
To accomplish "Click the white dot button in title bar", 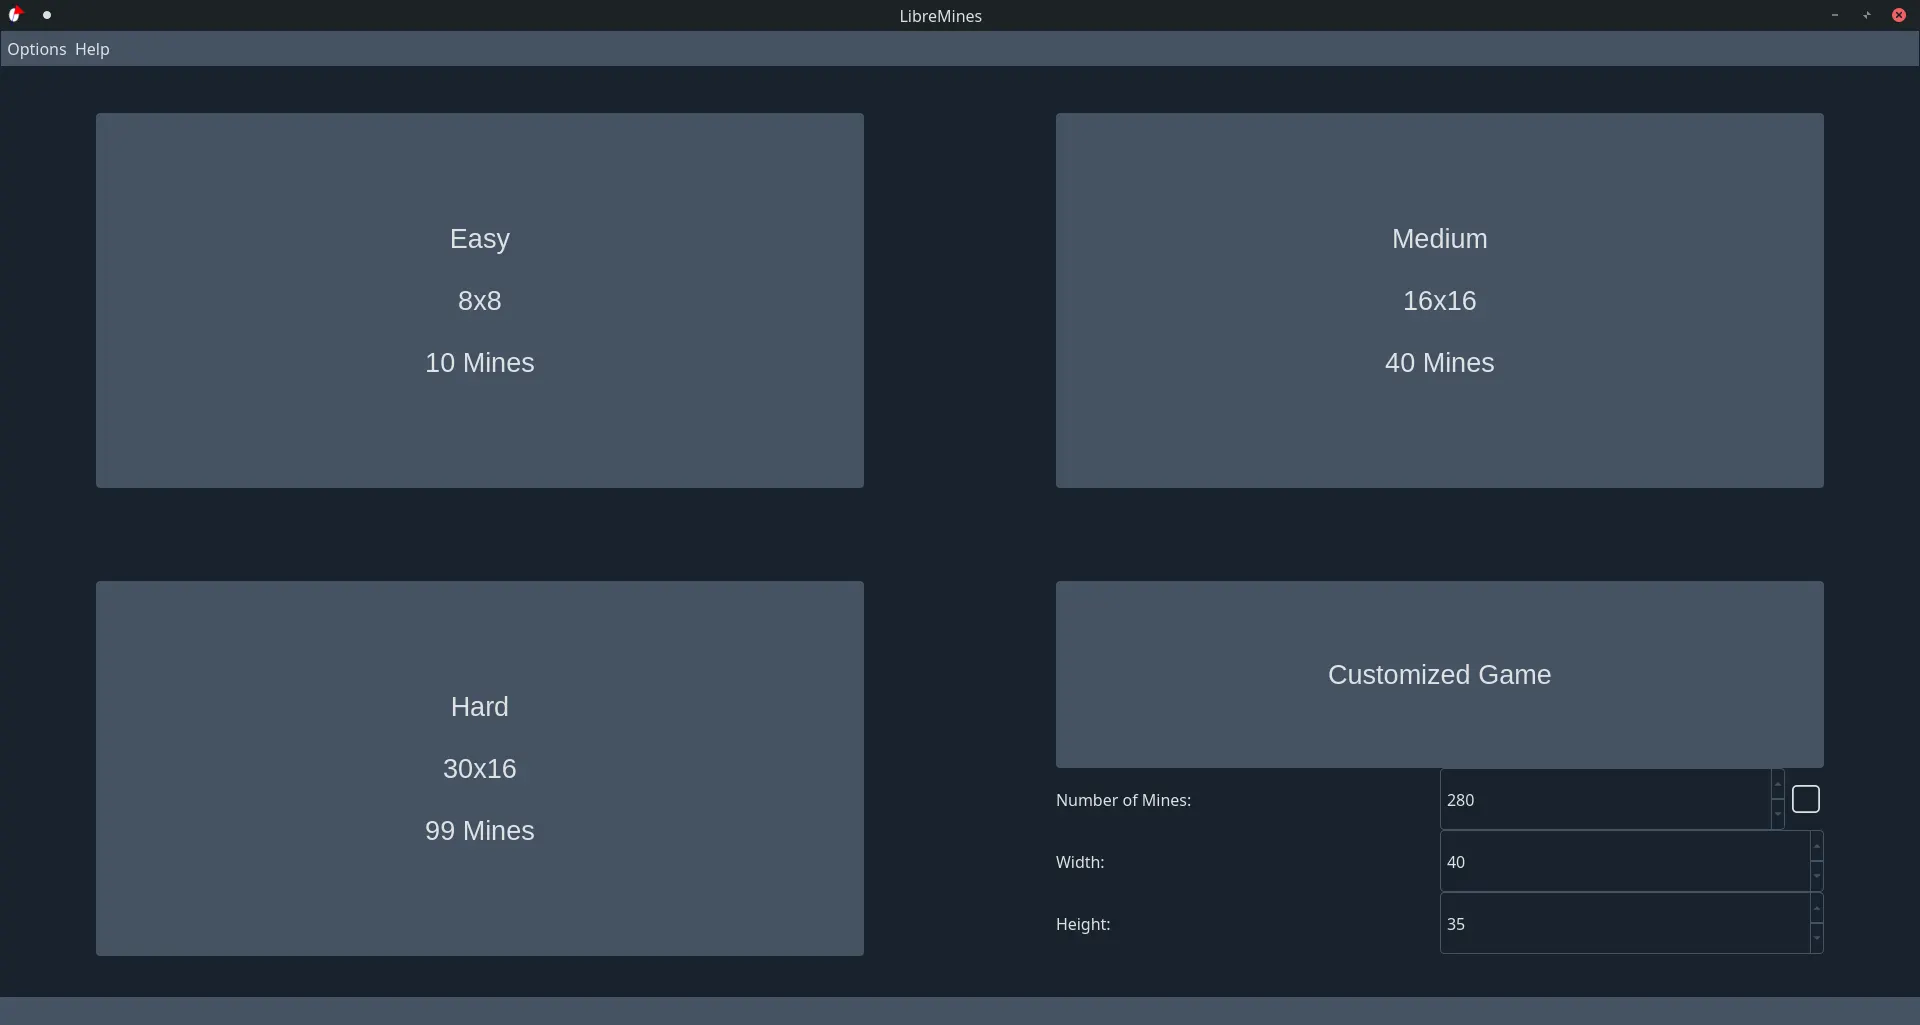I will (47, 15).
